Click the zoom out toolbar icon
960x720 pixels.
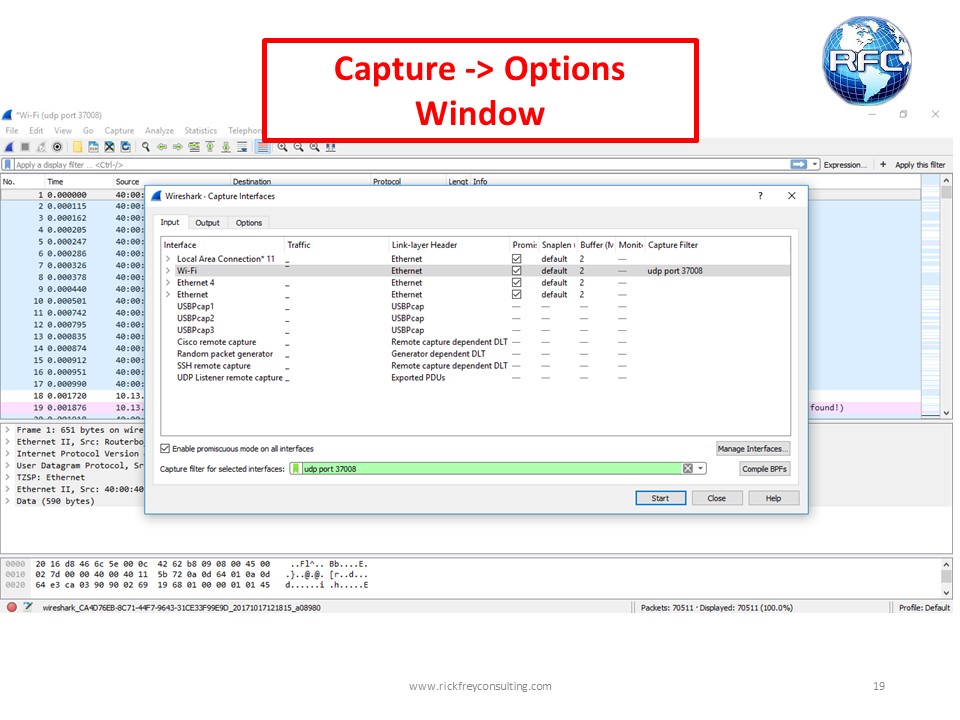tap(298, 147)
